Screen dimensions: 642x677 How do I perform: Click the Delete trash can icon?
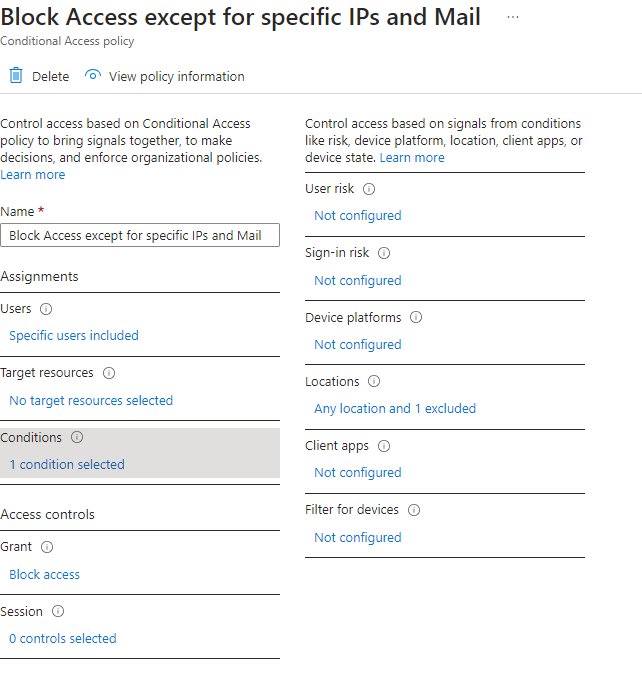tap(16, 76)
